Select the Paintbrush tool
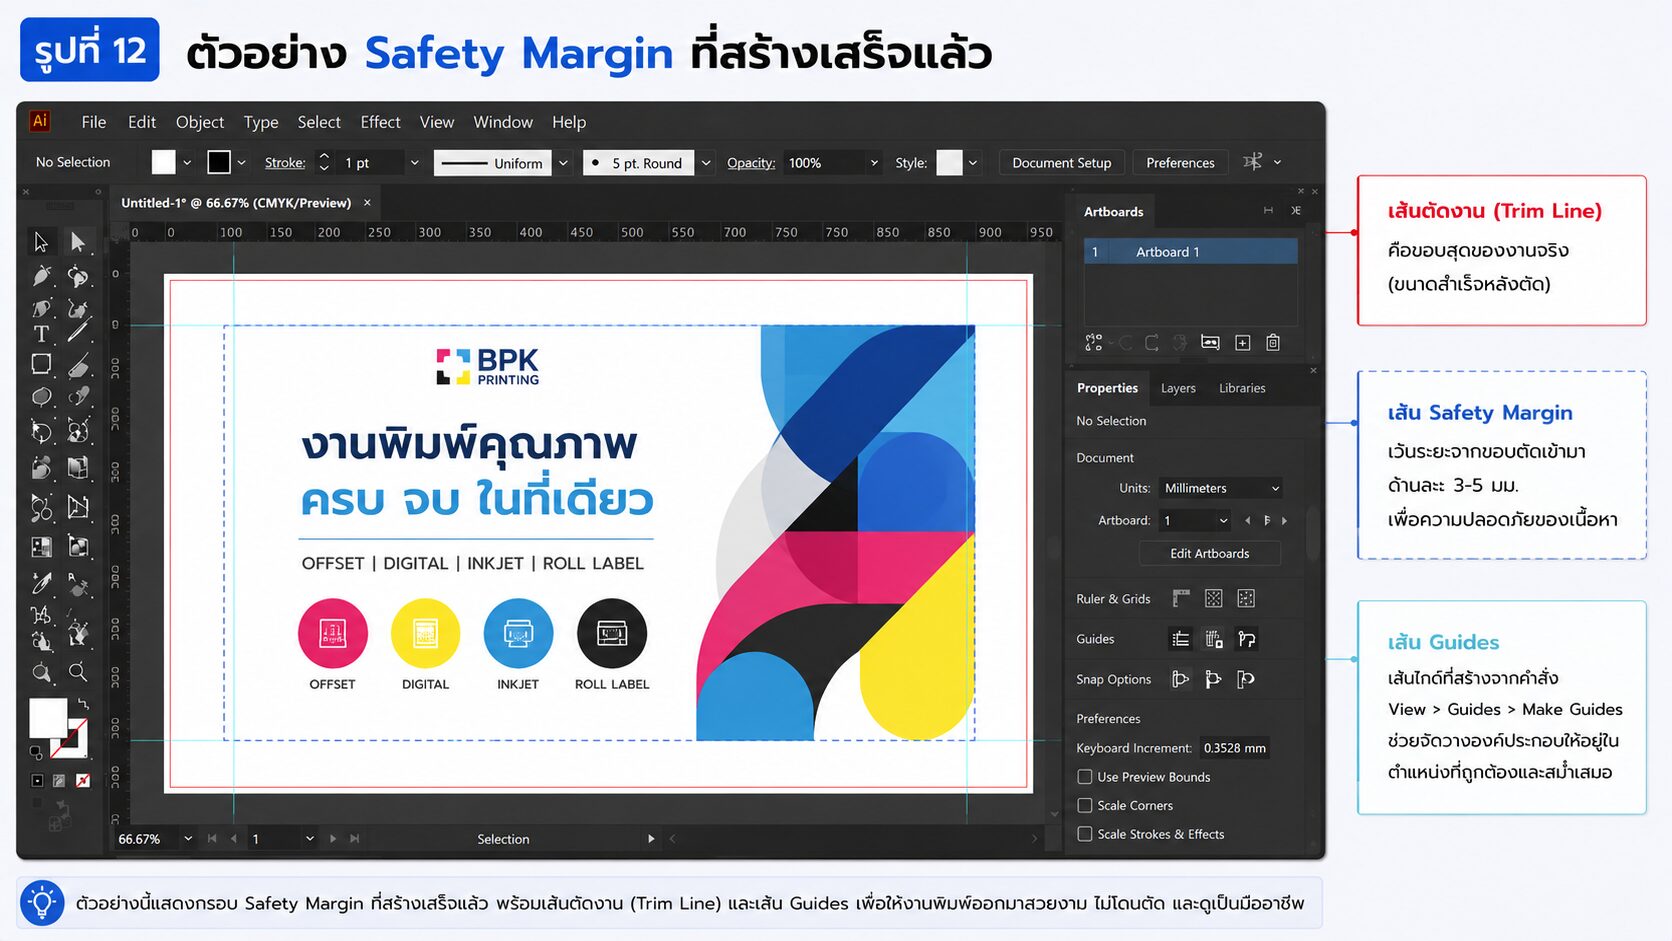1672x941 pixels. point(78,367)
